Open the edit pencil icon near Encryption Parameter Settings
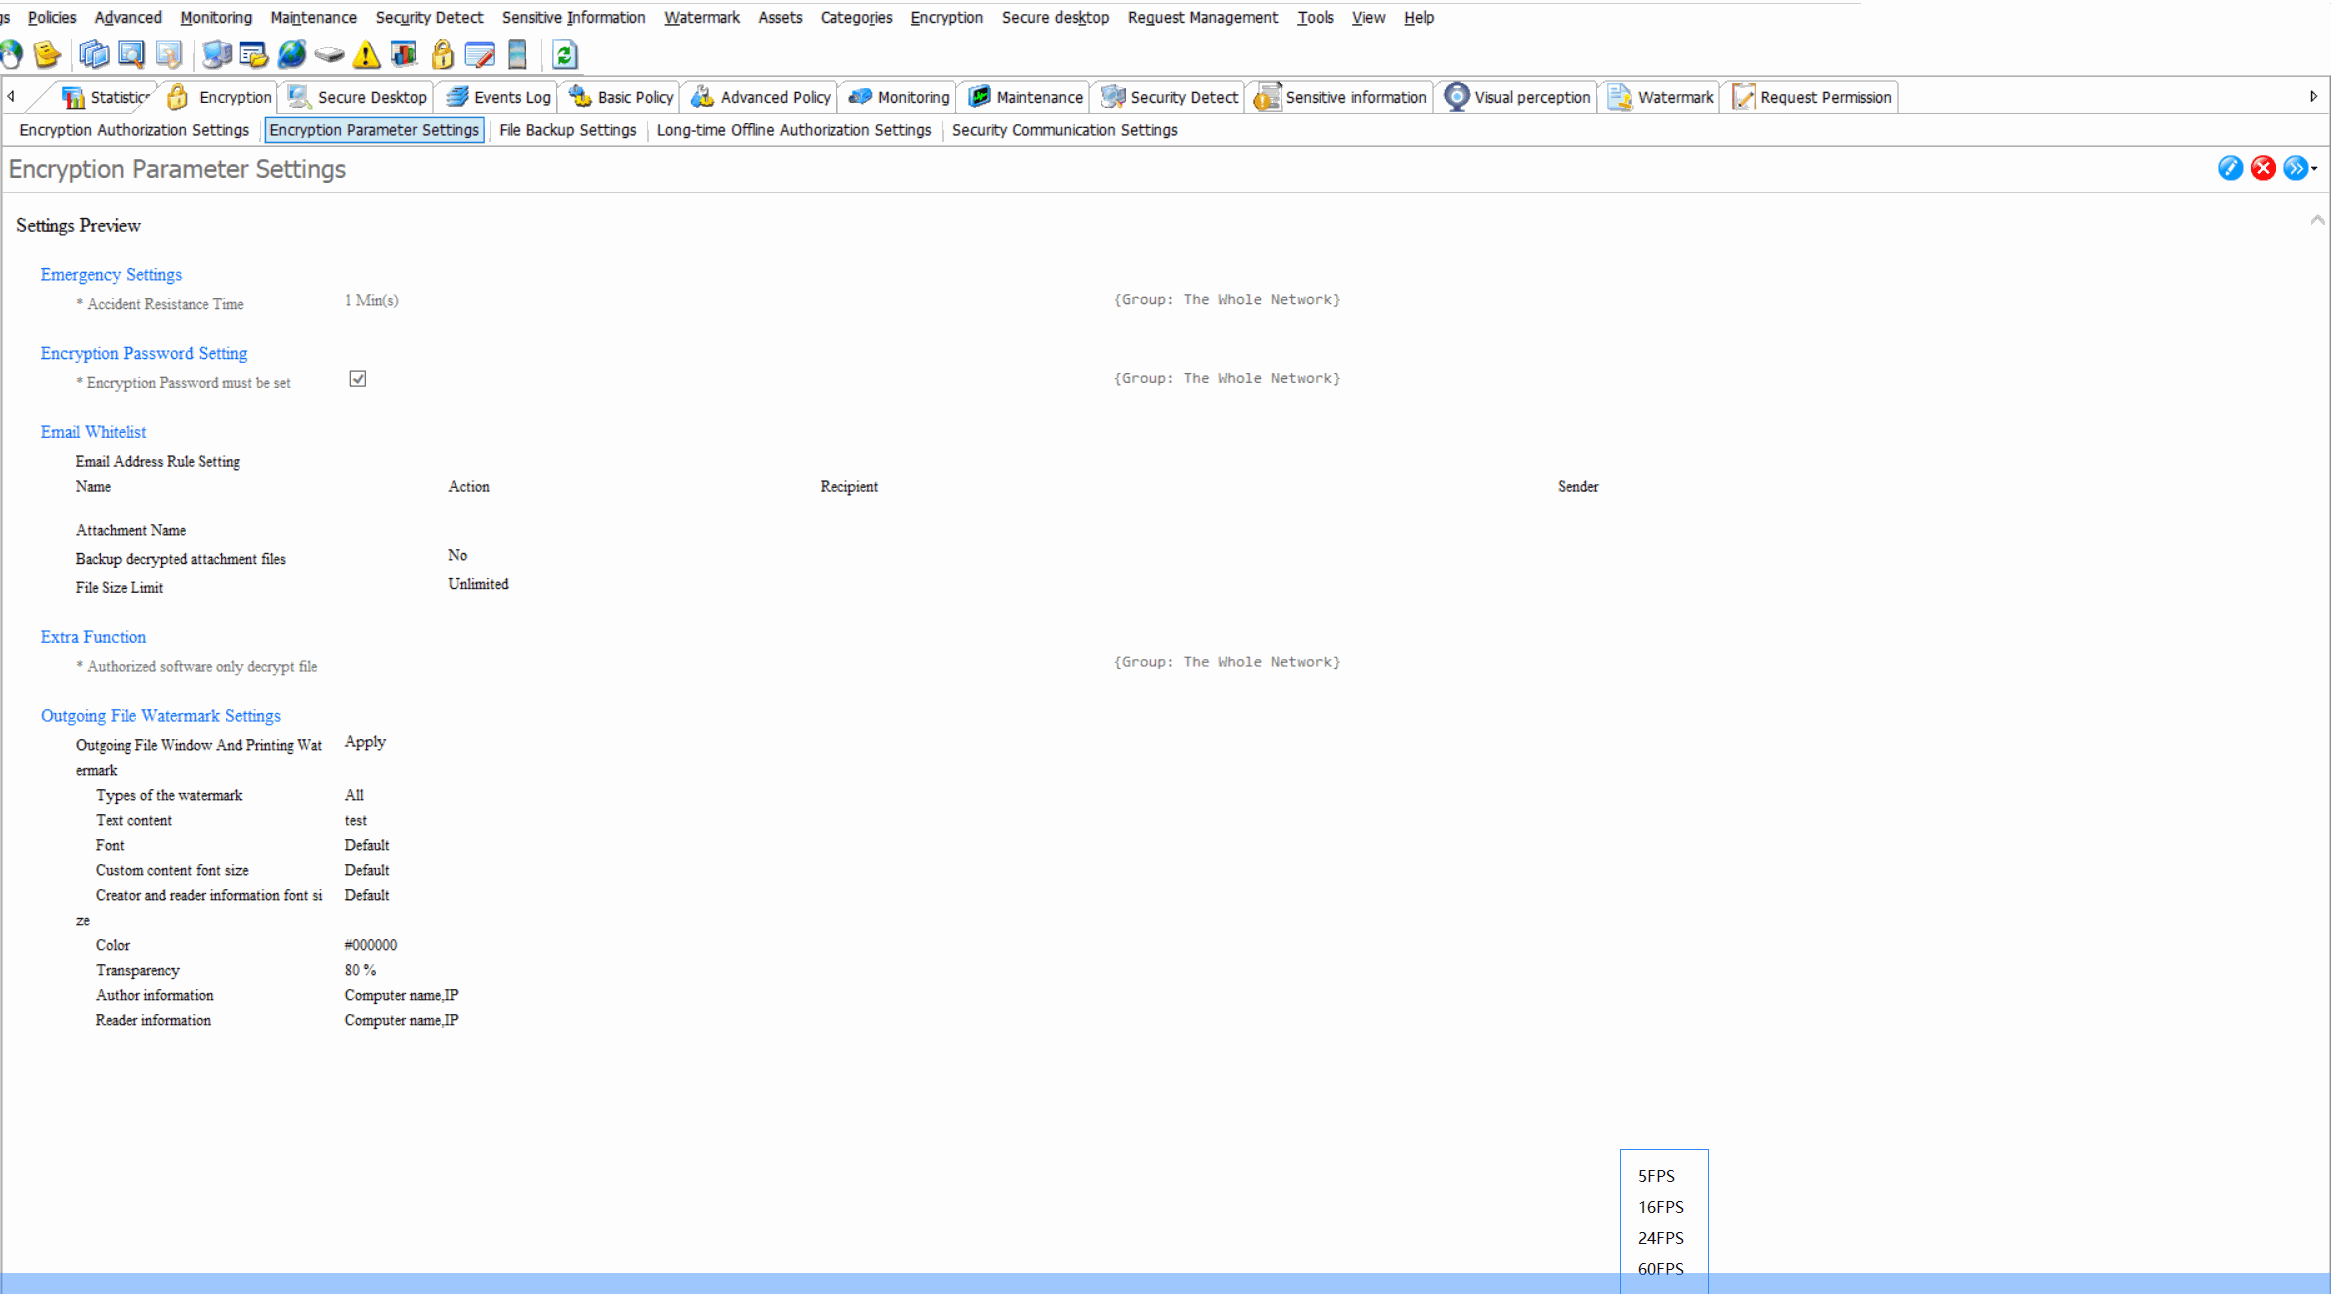This screenshot has height=1294, width=2331. [2230, 168]
